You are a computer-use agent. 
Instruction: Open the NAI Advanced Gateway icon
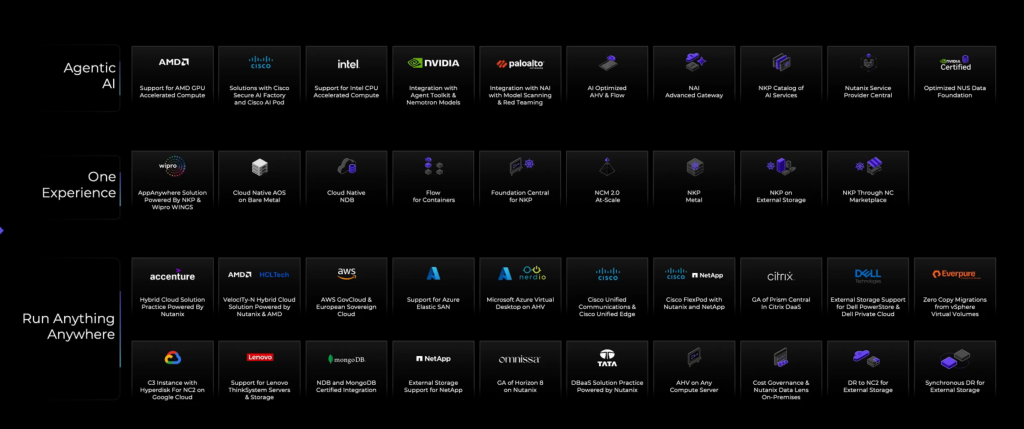pyautogui.click(x=695, y=62)
